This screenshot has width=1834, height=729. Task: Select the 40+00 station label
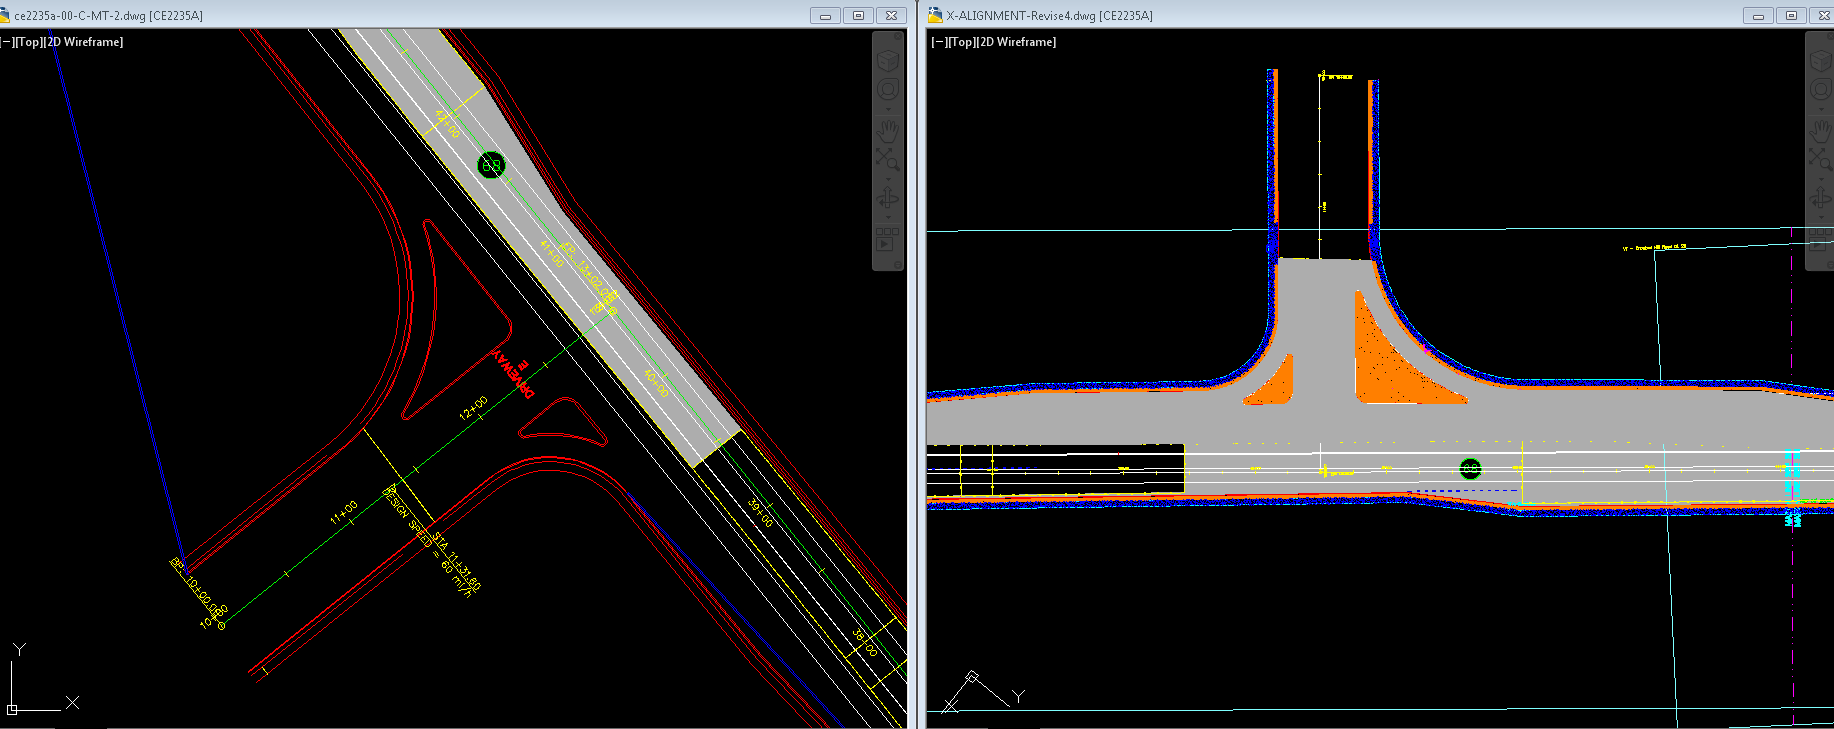click(656, 383)
